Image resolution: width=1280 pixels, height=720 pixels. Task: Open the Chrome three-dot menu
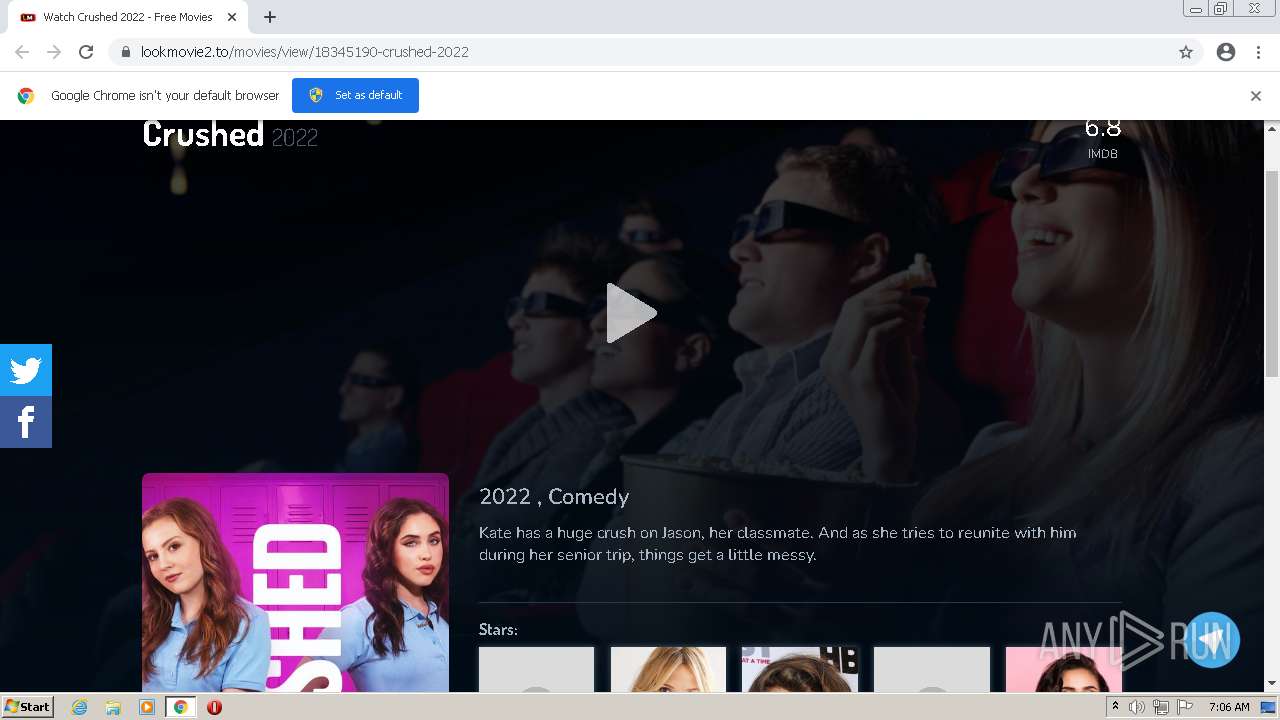(x=1258, y=52)
